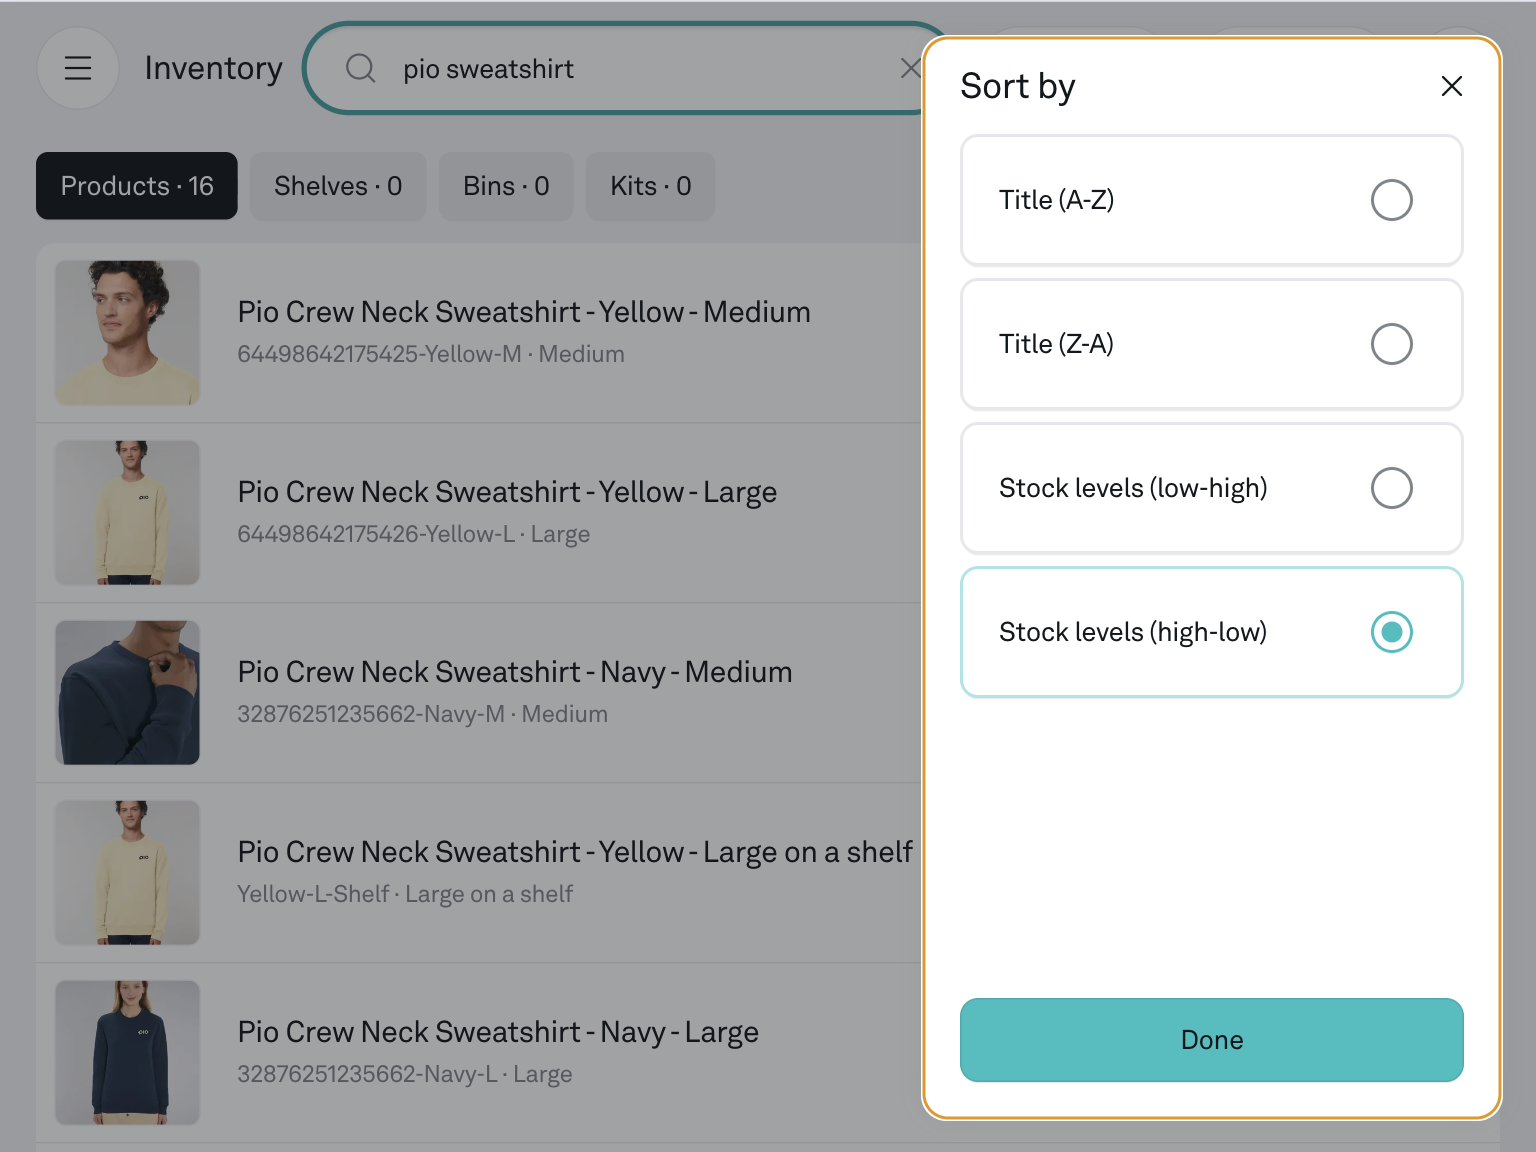Switch to the Shelves tab
The image size is (1536, 1152).
point(338,186)
